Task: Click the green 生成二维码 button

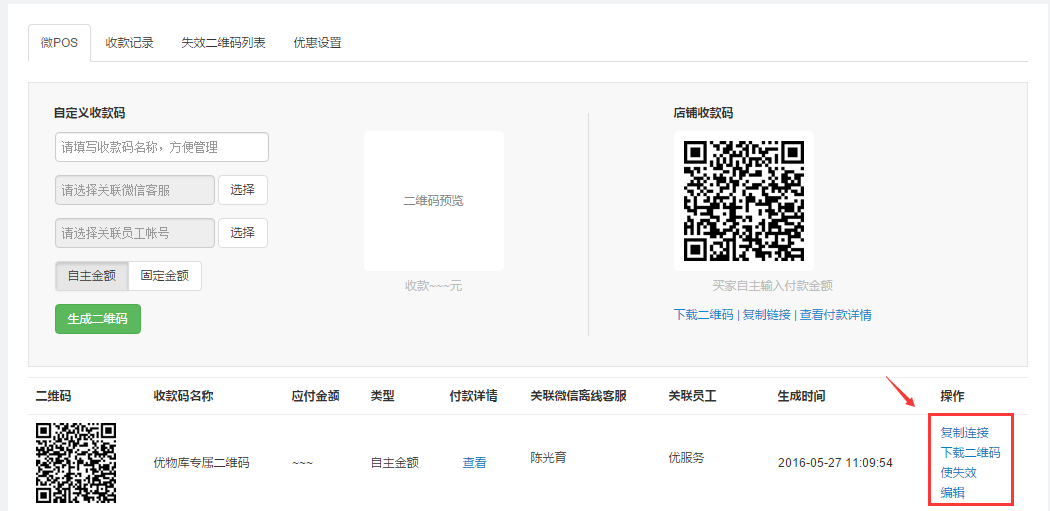Action: [x=97, y=319]
